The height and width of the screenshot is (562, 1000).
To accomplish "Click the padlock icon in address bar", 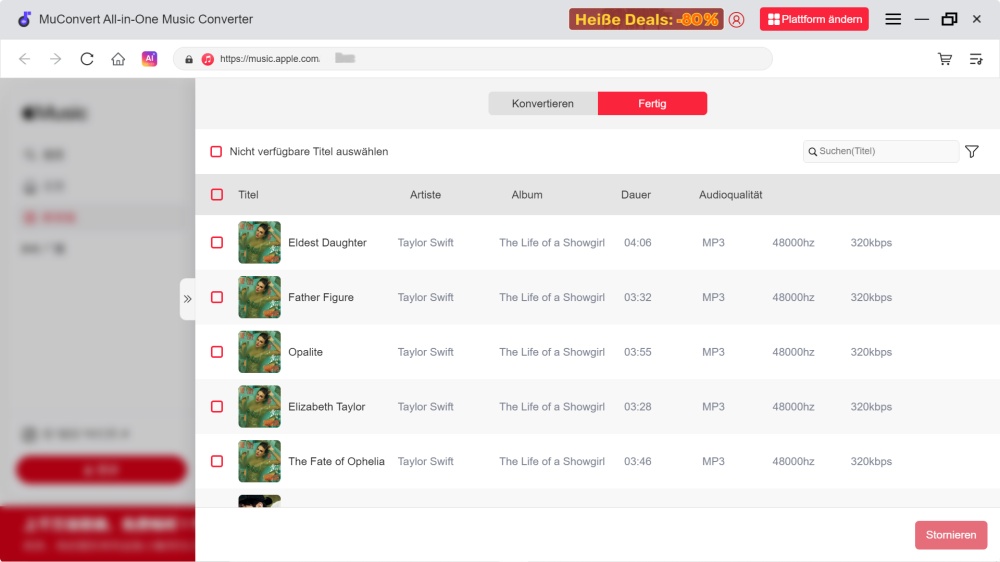I will click(189, 59).
